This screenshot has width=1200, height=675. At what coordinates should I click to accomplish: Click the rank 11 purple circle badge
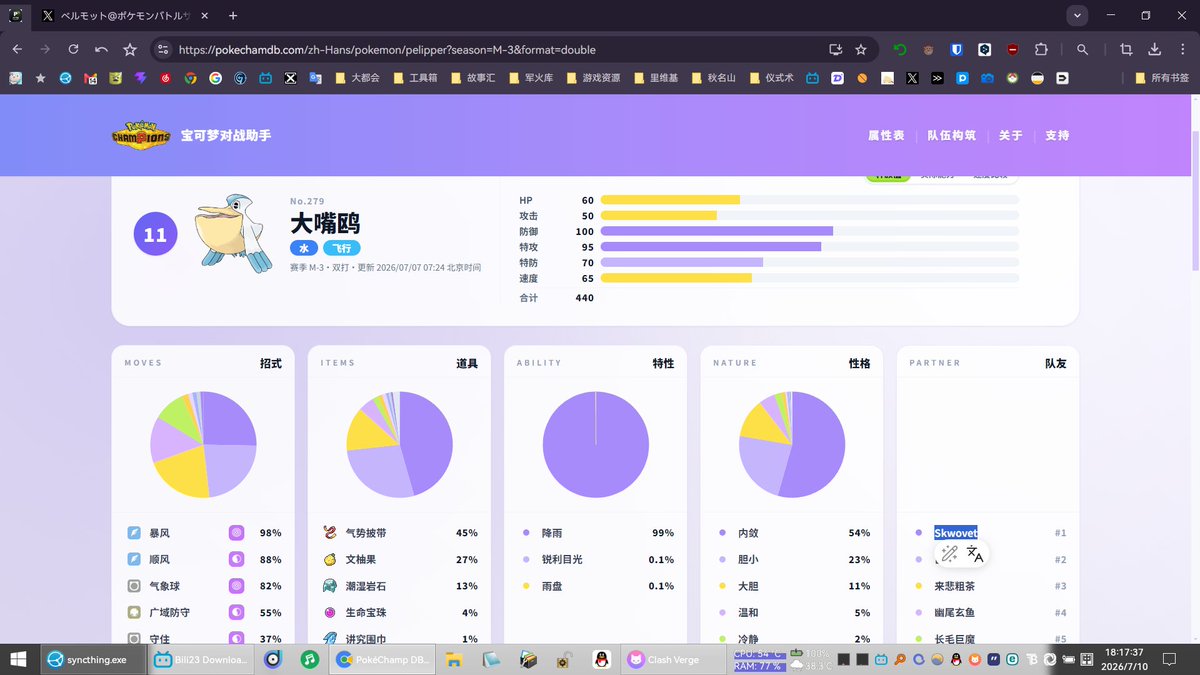[x=155, y=236]
